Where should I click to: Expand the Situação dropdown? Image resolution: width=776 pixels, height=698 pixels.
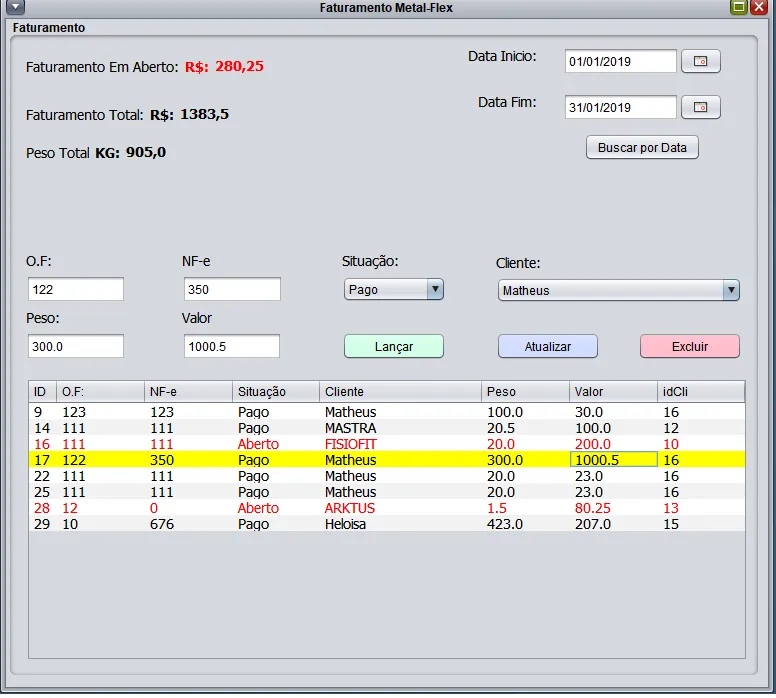[x=434, y=290]
